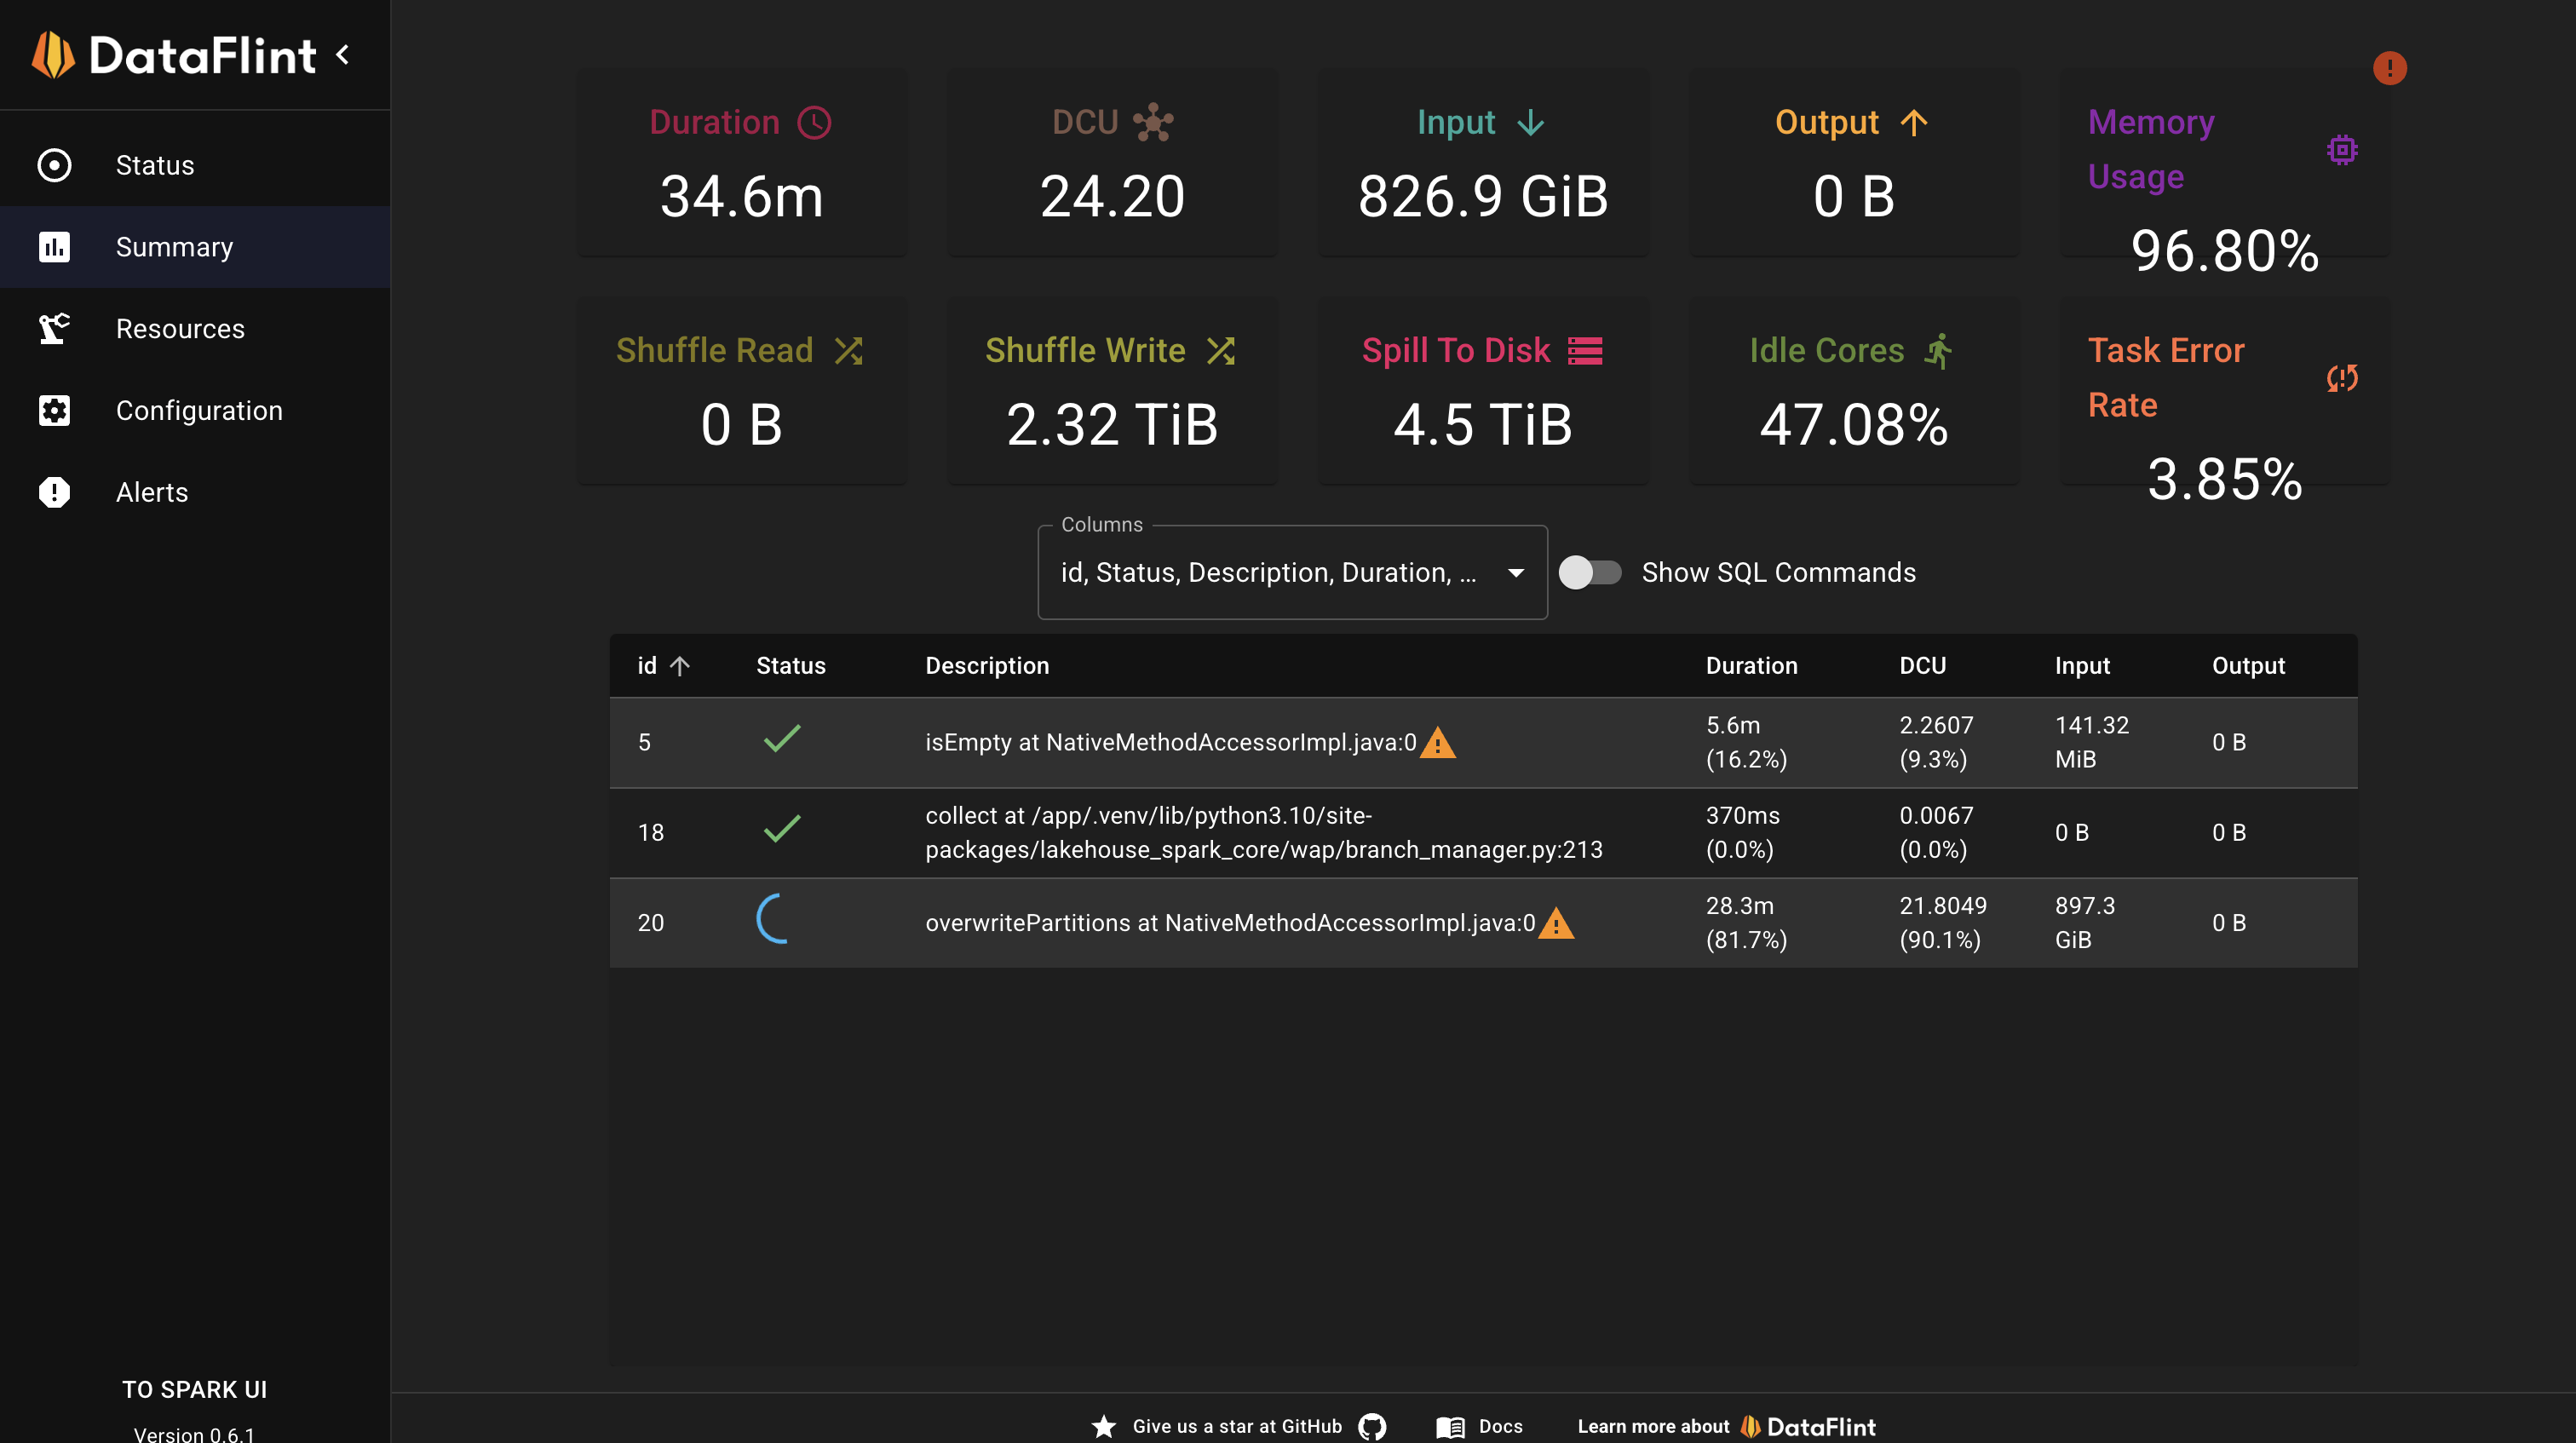Screen dimensions: 2576x1443
Task: Click the Duration column header
Action: (x=1751, y=666)
